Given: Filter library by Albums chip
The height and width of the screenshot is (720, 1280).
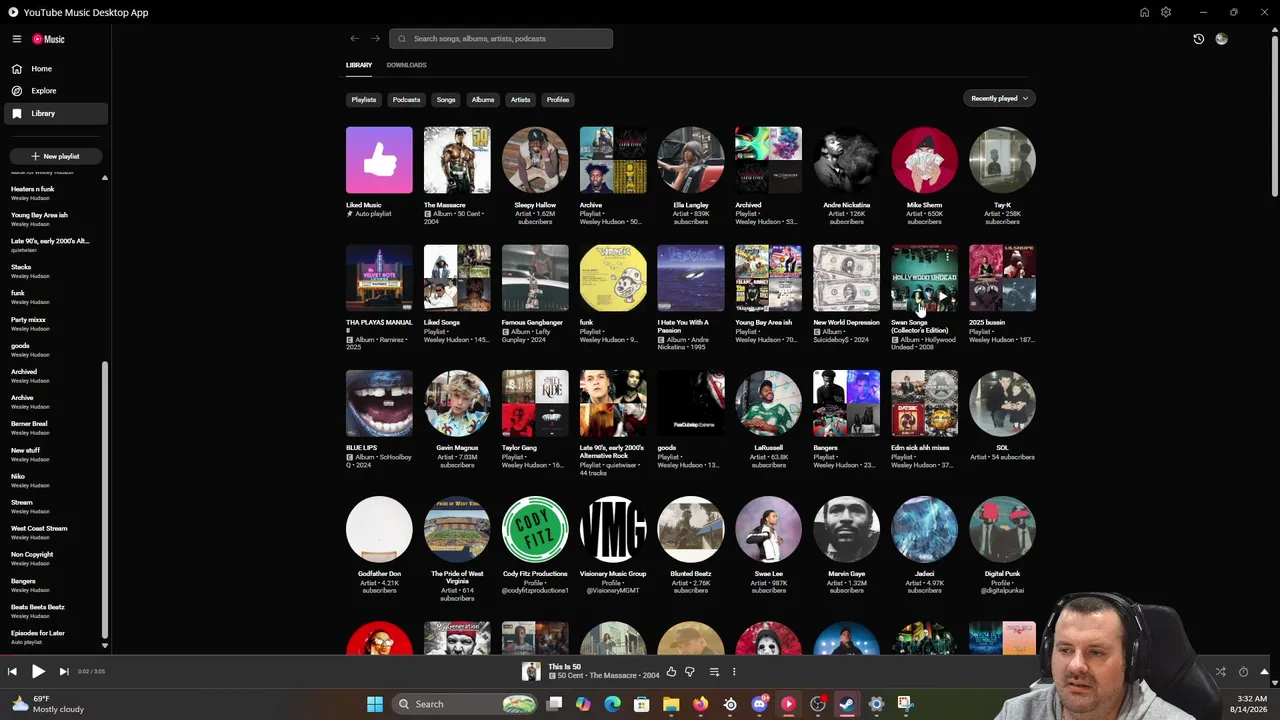Looking at the screenshot, I should coord(483,100).
